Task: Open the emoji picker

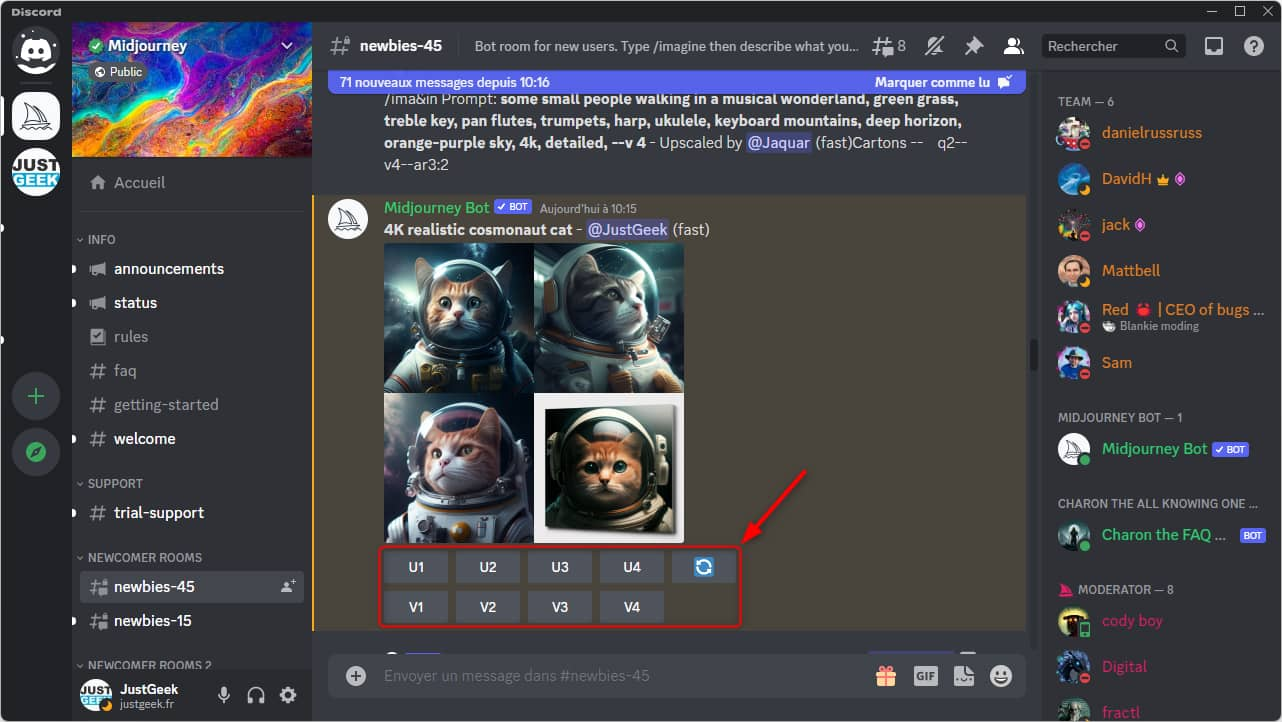Action: pyautogui.click(x=1000, y=676)
